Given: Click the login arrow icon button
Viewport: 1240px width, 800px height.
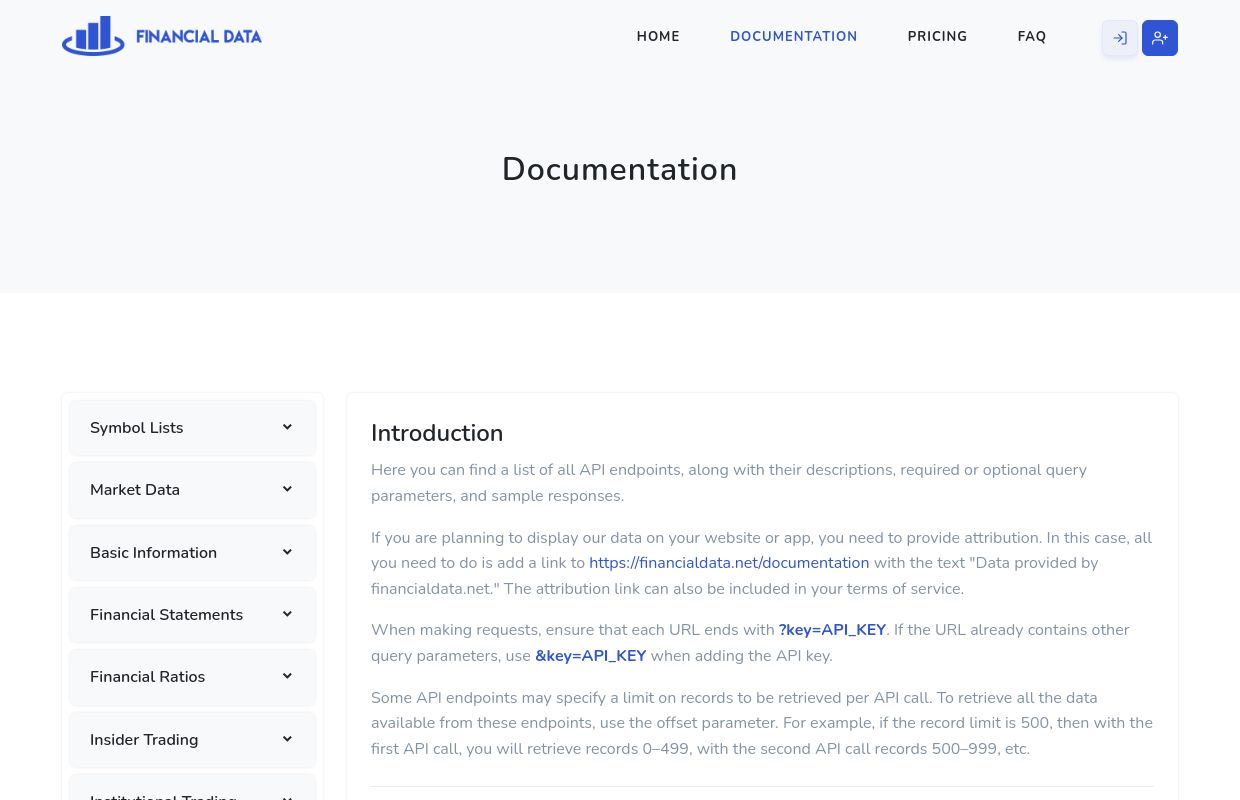Looking at the screenshot, I should (x=1120, y=38).
